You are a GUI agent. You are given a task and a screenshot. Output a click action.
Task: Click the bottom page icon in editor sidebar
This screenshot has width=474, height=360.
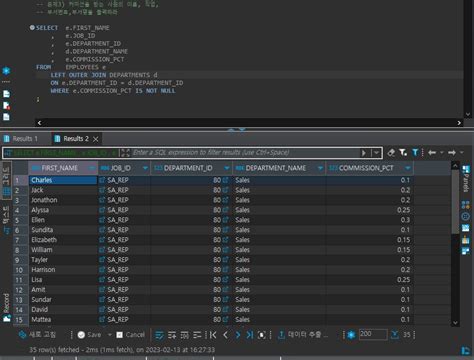(x=6, y=117)
